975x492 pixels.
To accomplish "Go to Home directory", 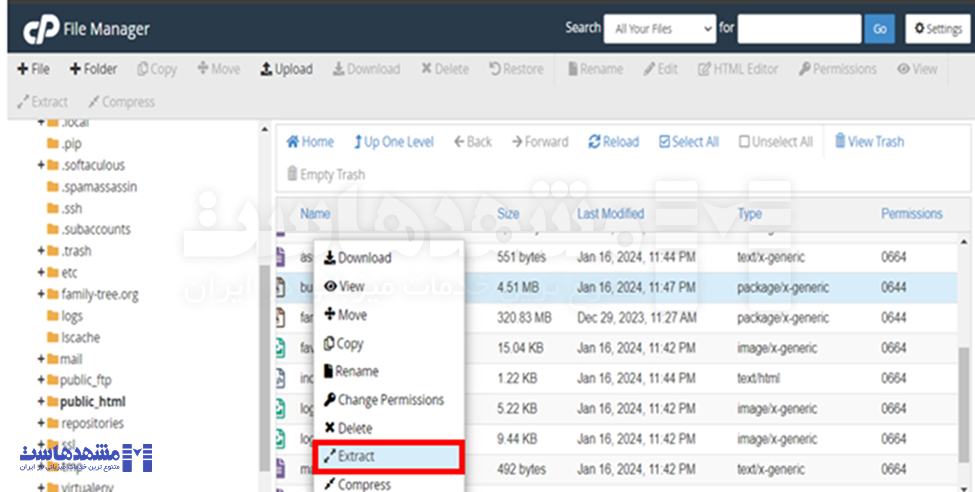I will click(x=310, y=142).
